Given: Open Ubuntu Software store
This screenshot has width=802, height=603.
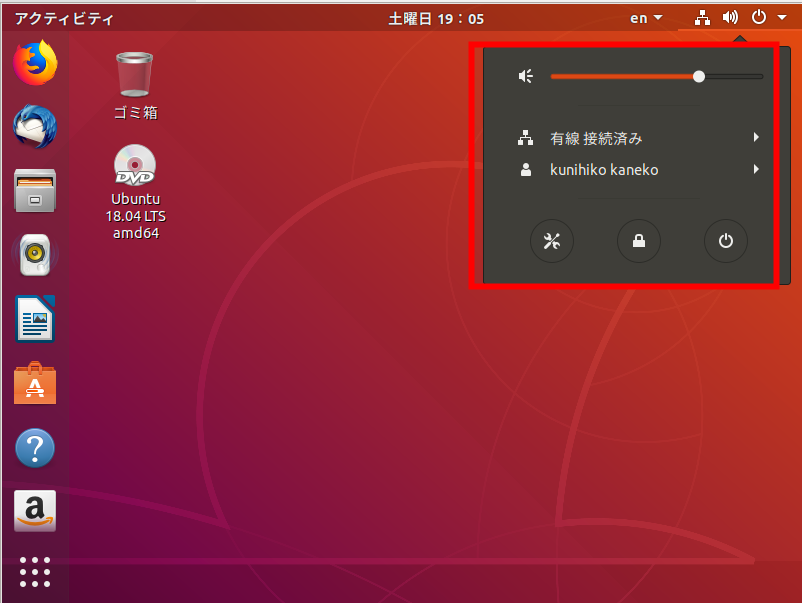Looking at the screenshot, I should (35, 383).
